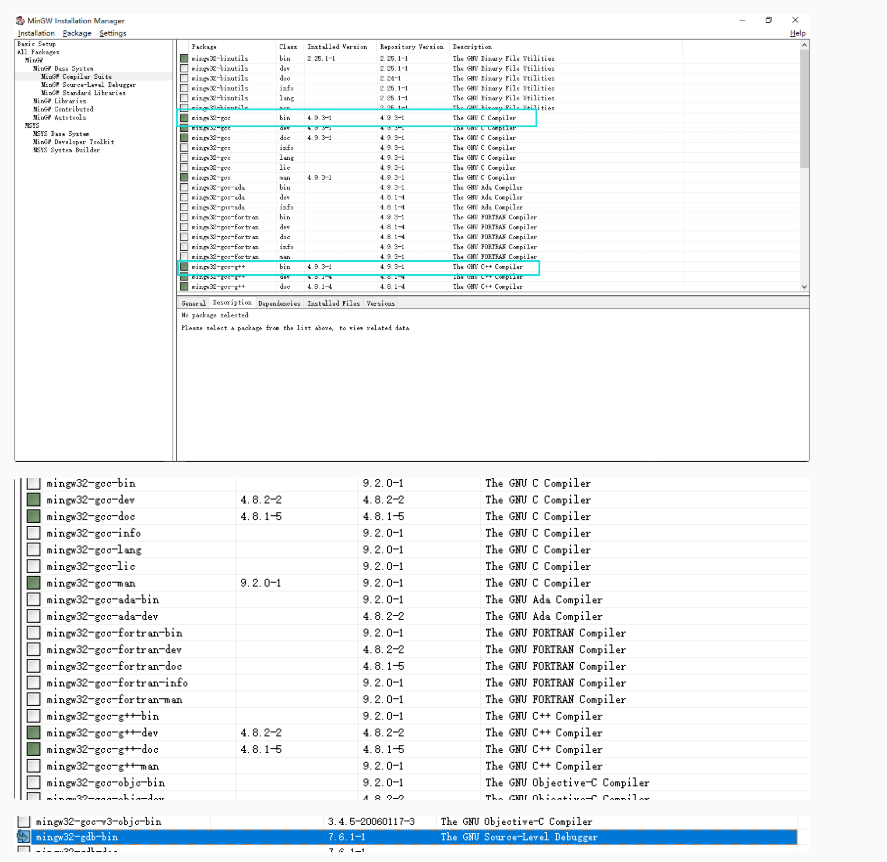Click the install-marked icon beside mingw32-gdb-bin
887x862 pixels.
[x=23, y=837]
